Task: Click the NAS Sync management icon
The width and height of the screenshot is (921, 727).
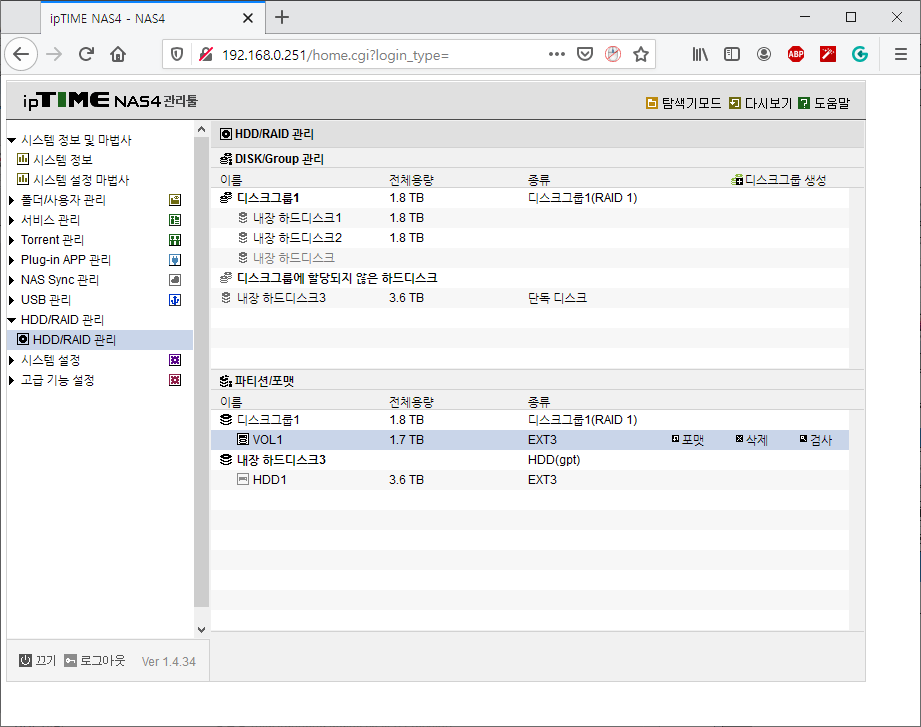Action: (175, 280)
